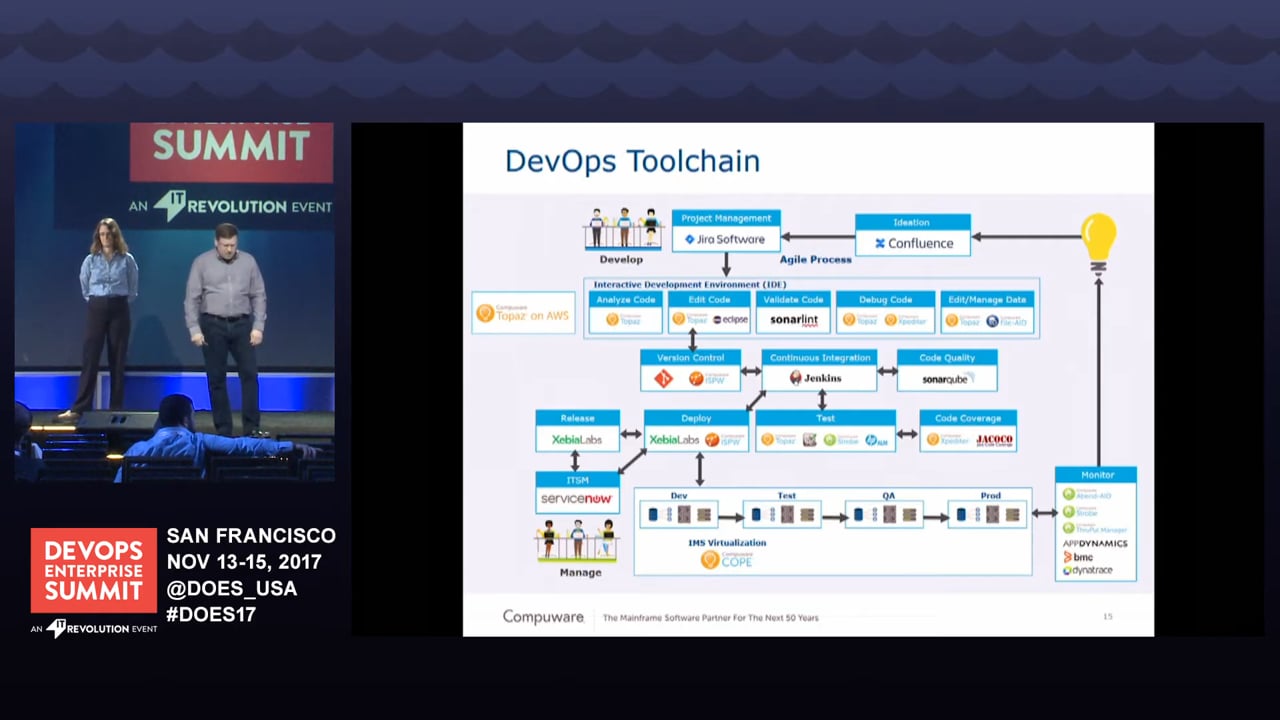Viewport: 1280px width, 720px height.
Task: Click the slide page number 15
Action: 1107,617
